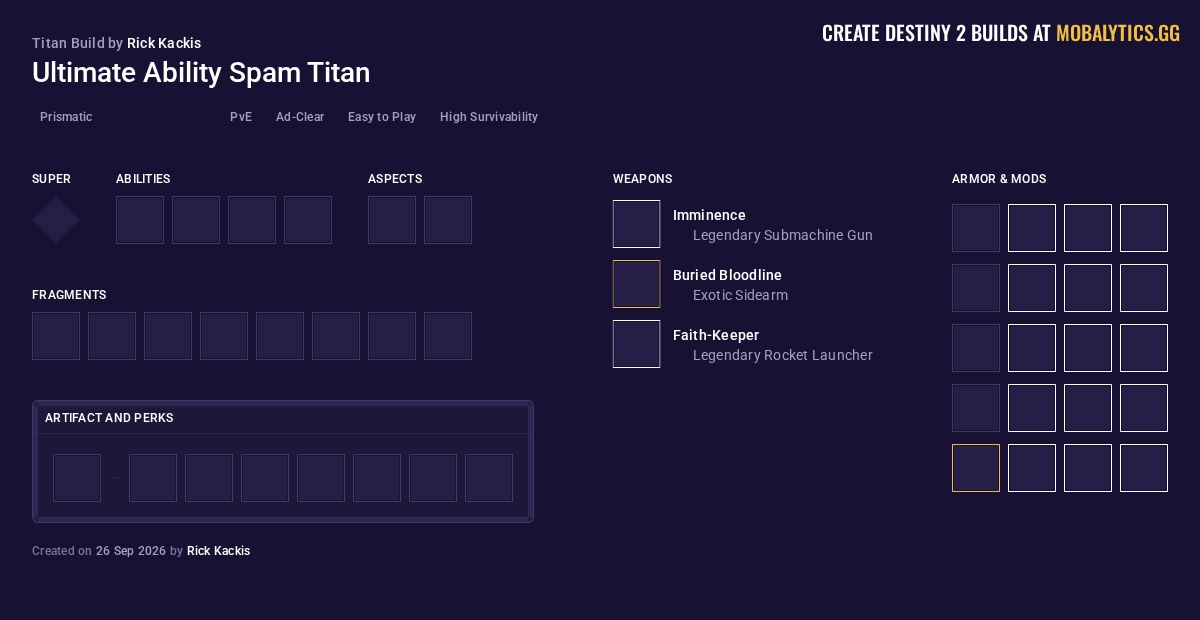Screen dimensions: 1200x620
Task: Select the artifact icon in Artifact and Perks
Action: click(x=77, y=478)
